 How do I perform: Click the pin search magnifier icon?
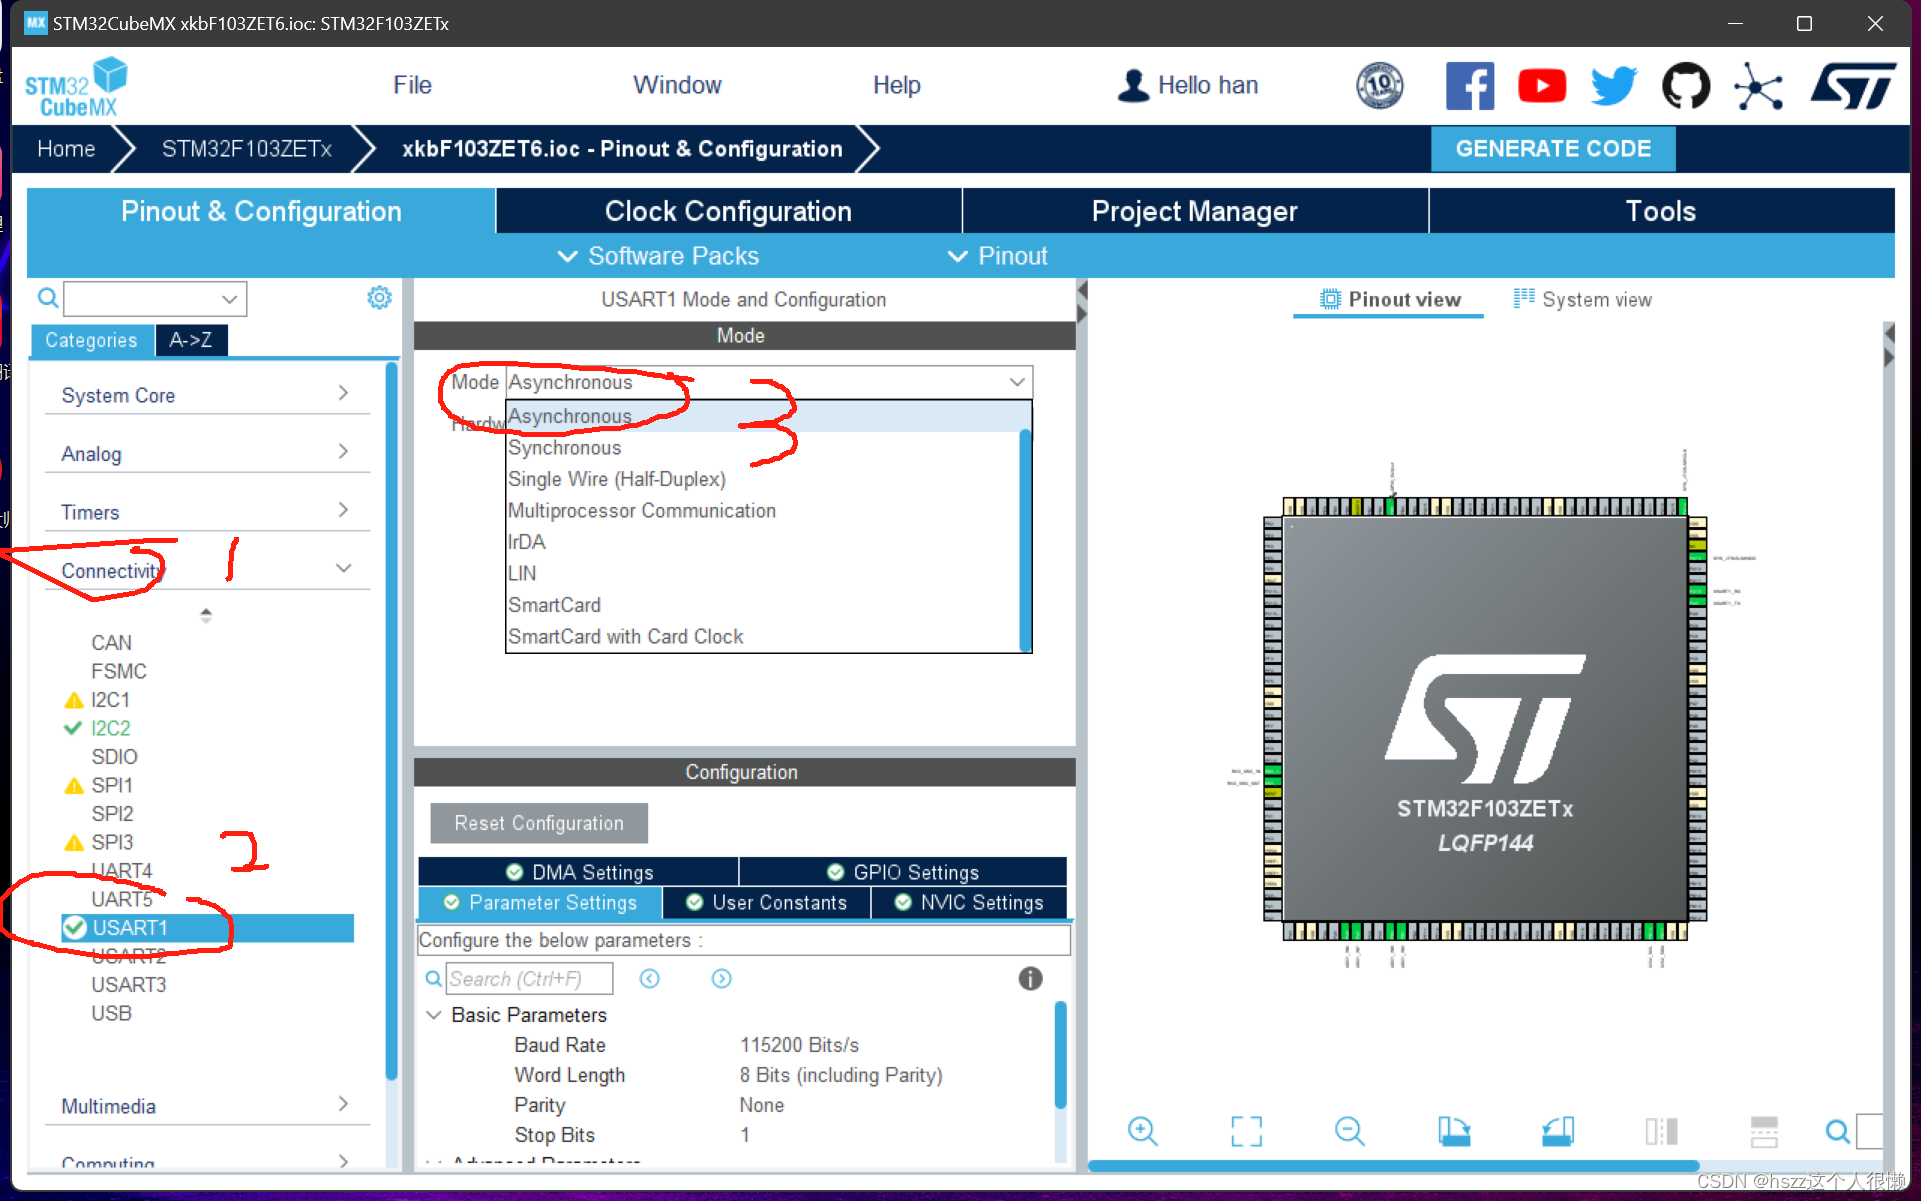click(x=1837, y=1131)
